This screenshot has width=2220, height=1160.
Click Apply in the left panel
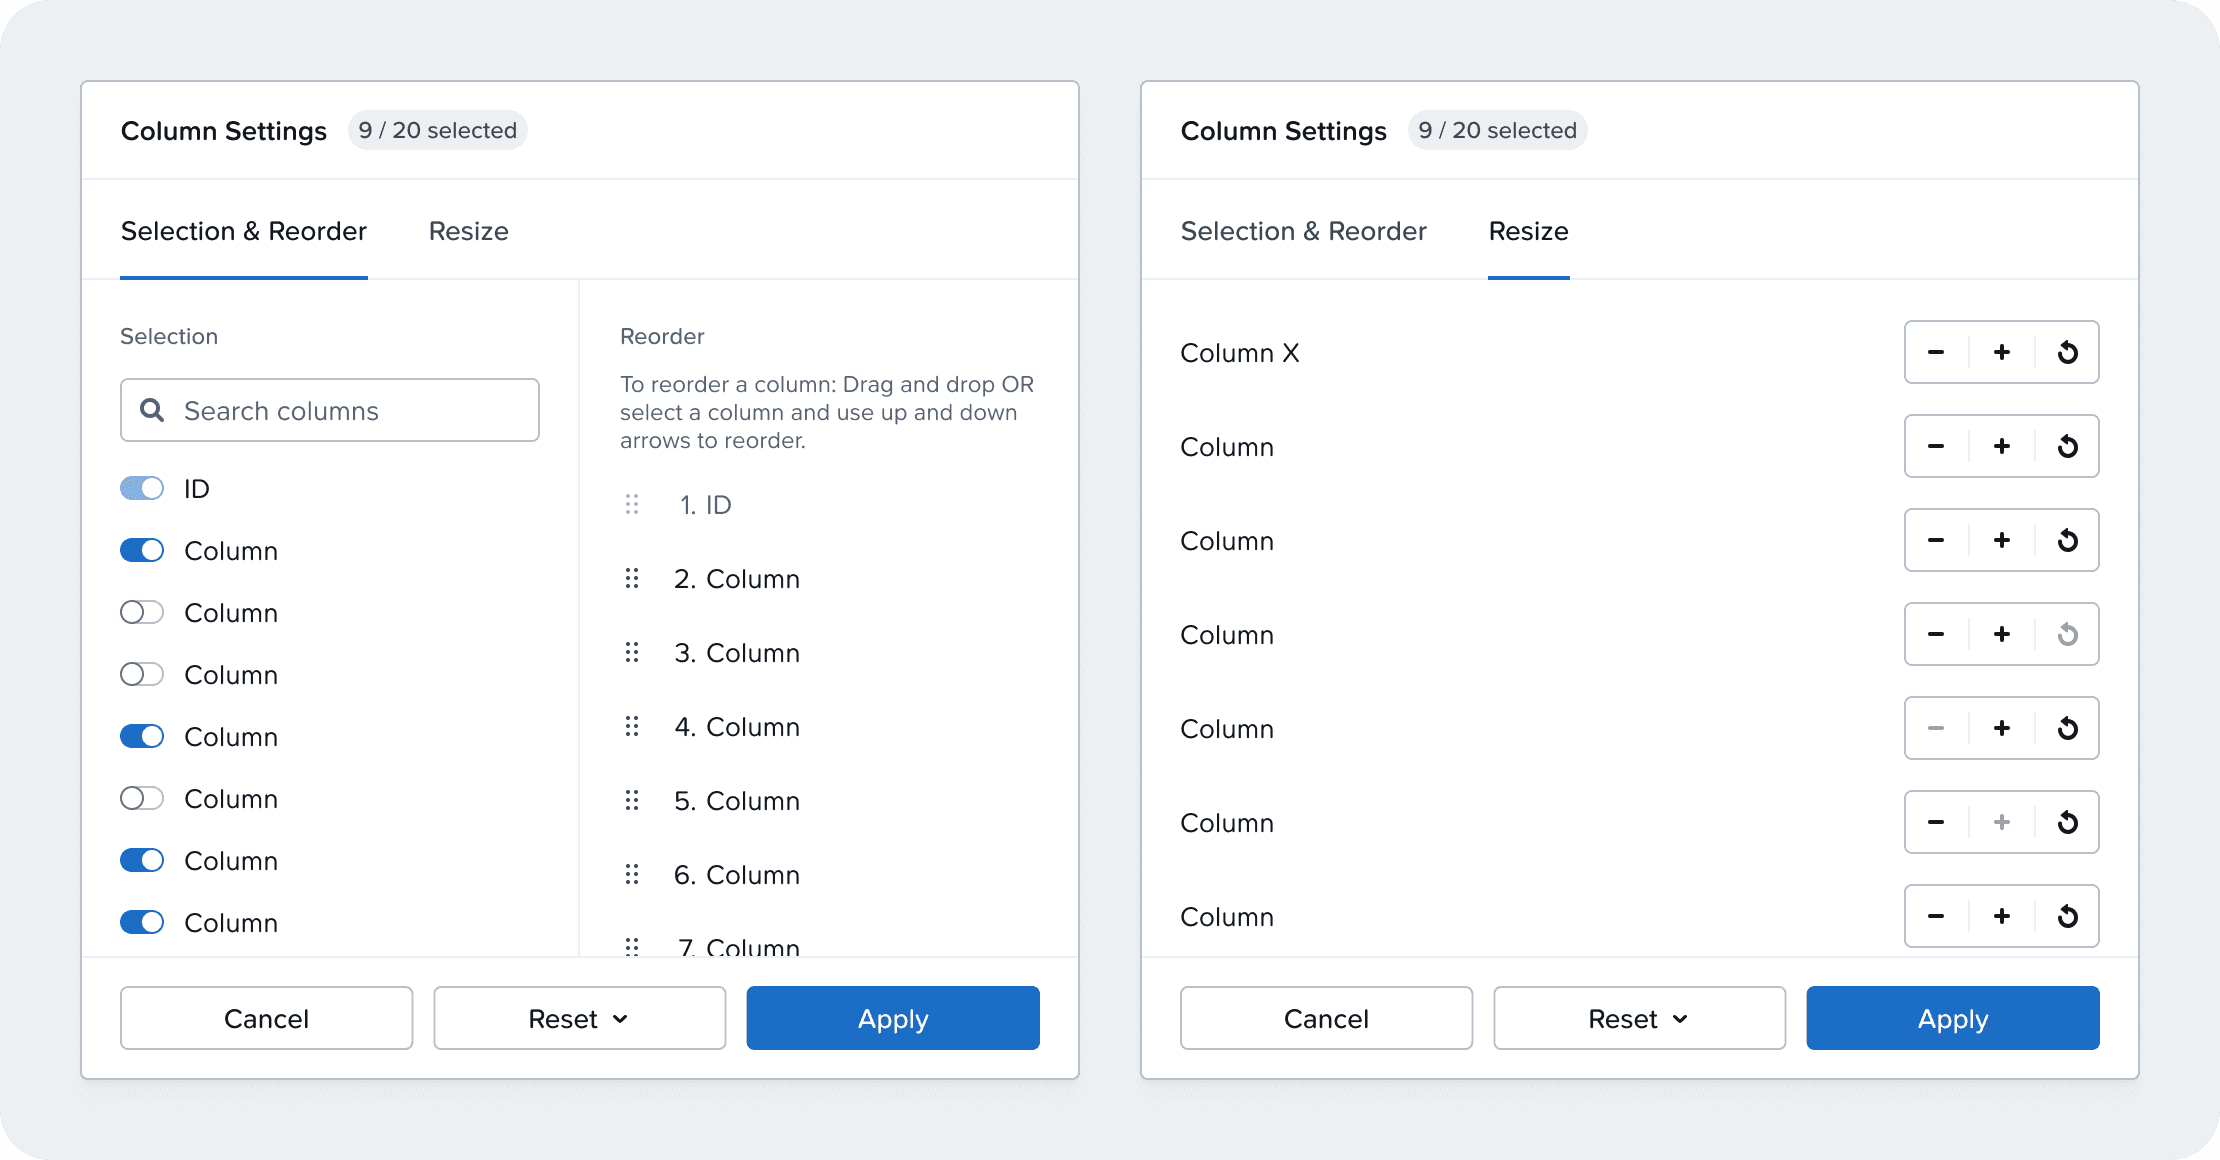coord(893,1018)
